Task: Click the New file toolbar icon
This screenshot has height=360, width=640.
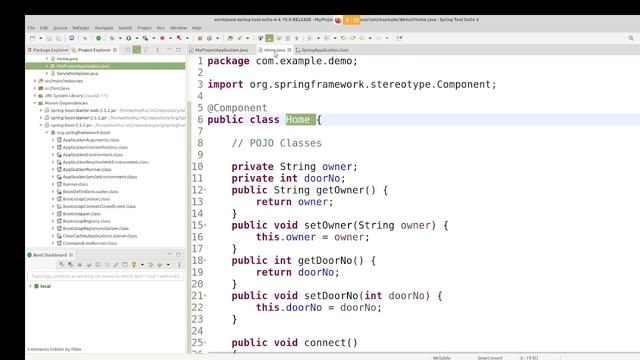Action: tap(32, 38)
